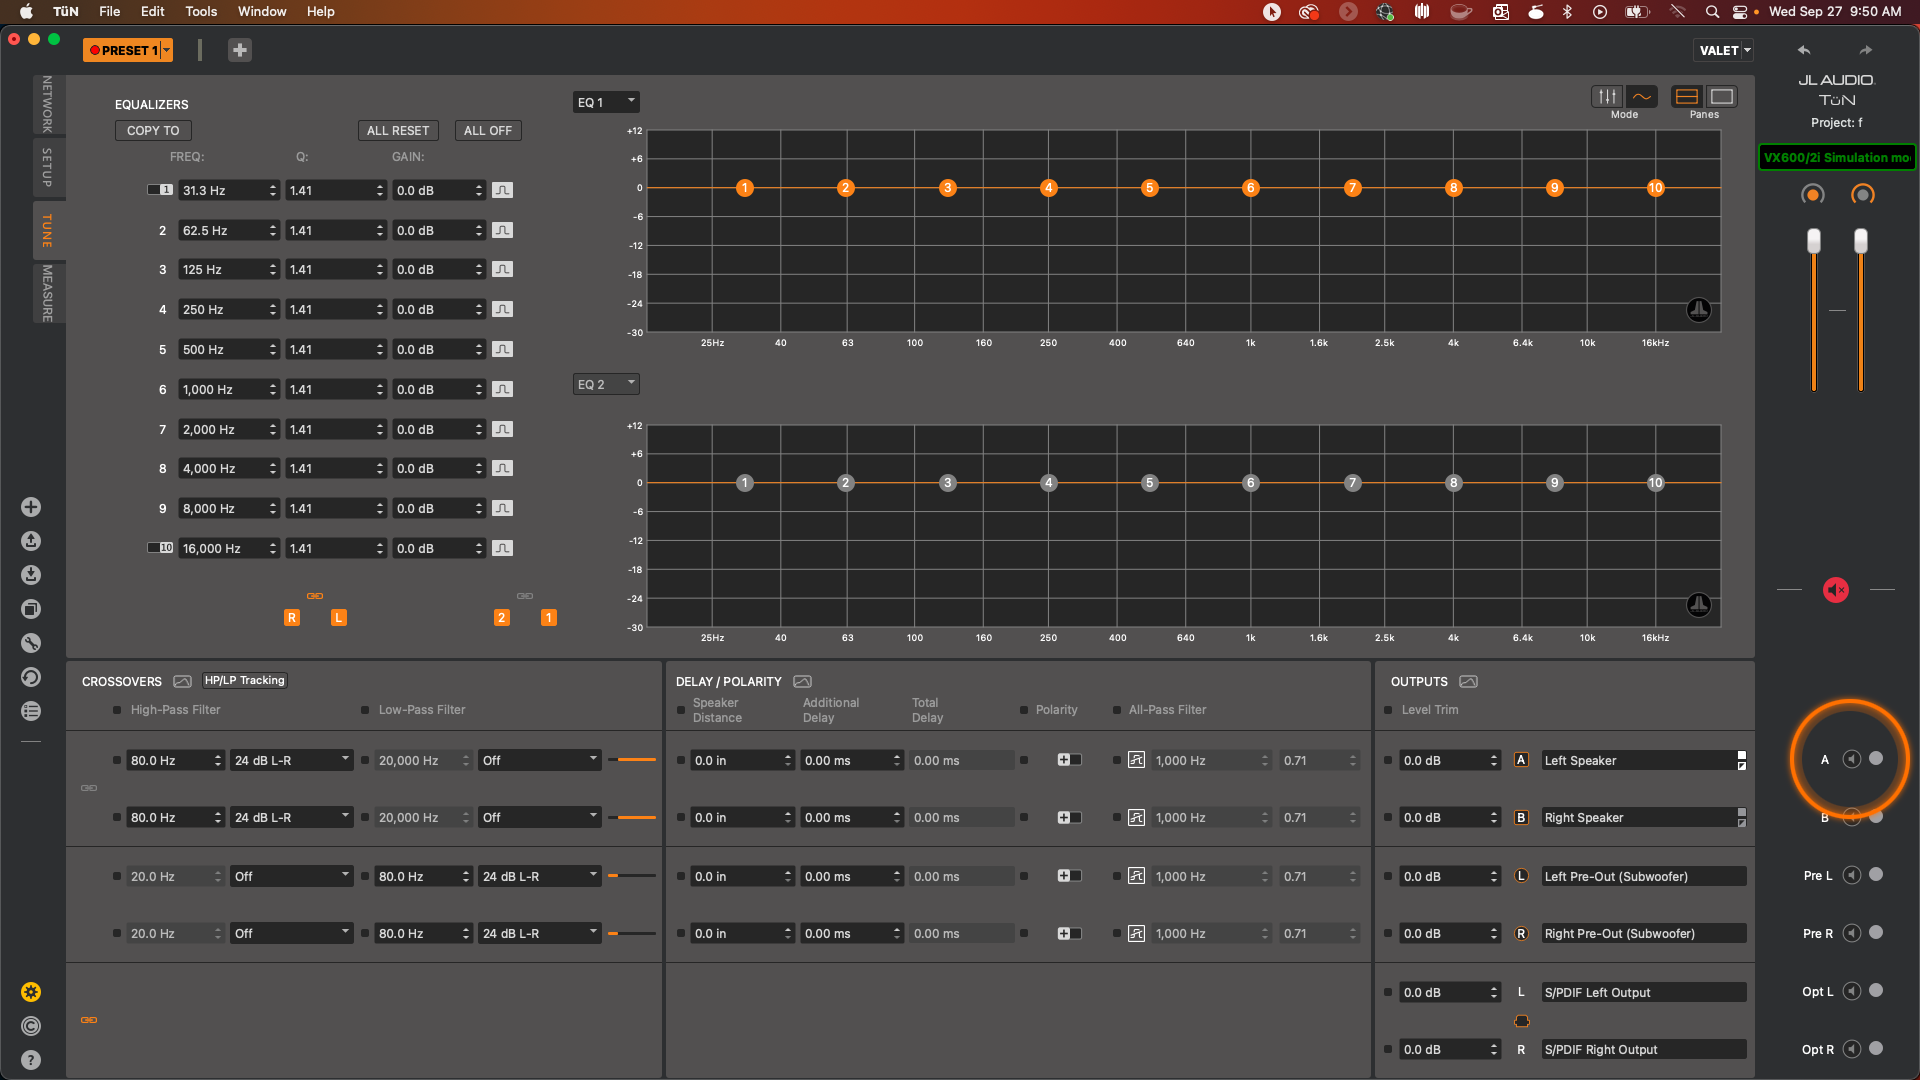Click the duplicate icon in the left sidebar
Screen dimensions: 1920x1080
coord(31,609)
